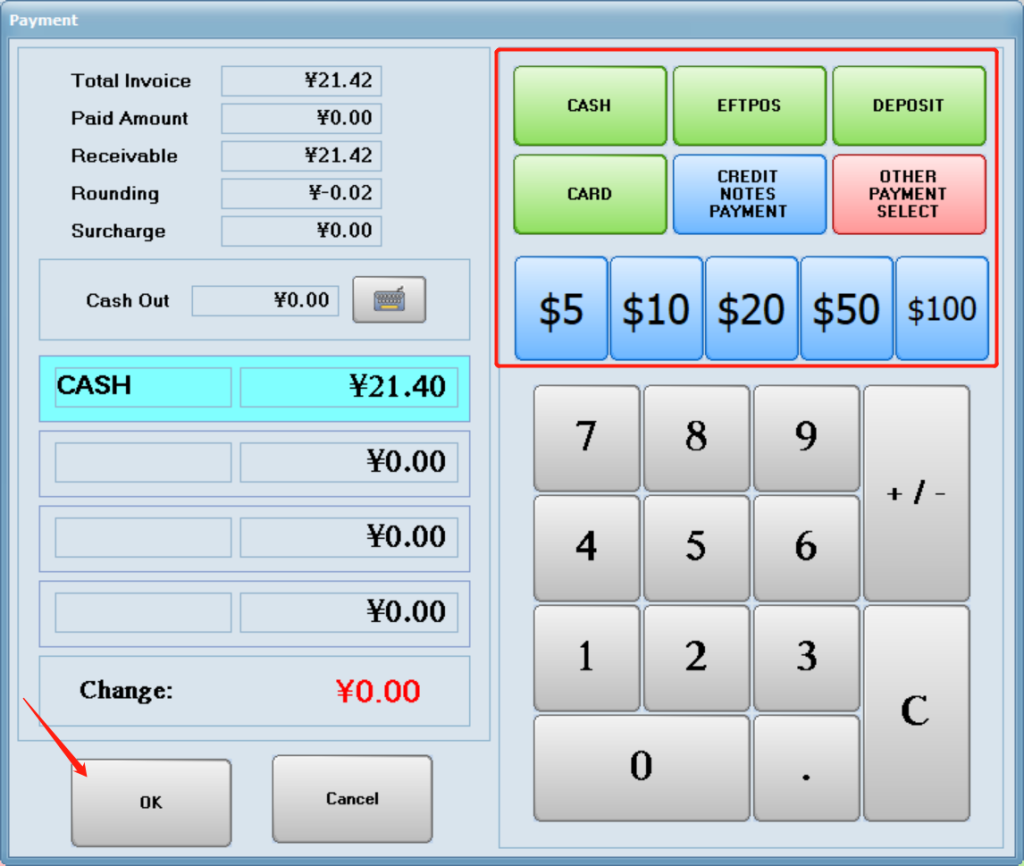This screenshot has width=1024, height=866.
Task: Pick CARD payment method
Action: coord(589,194)
